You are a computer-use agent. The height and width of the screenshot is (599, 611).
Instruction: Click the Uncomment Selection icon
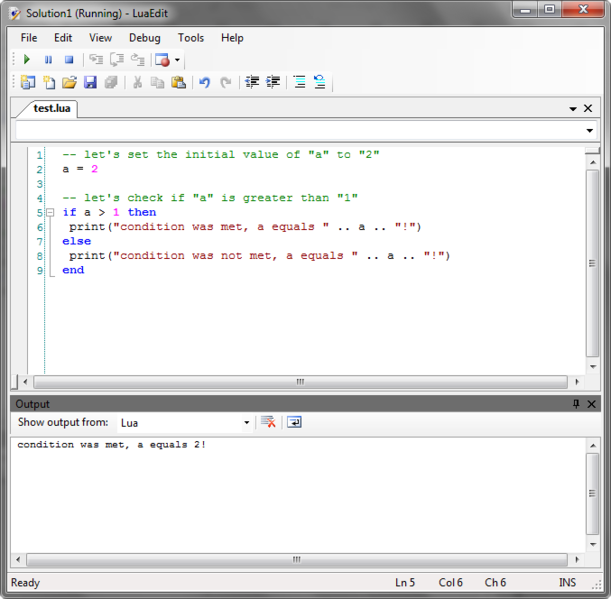coord(320,82)
